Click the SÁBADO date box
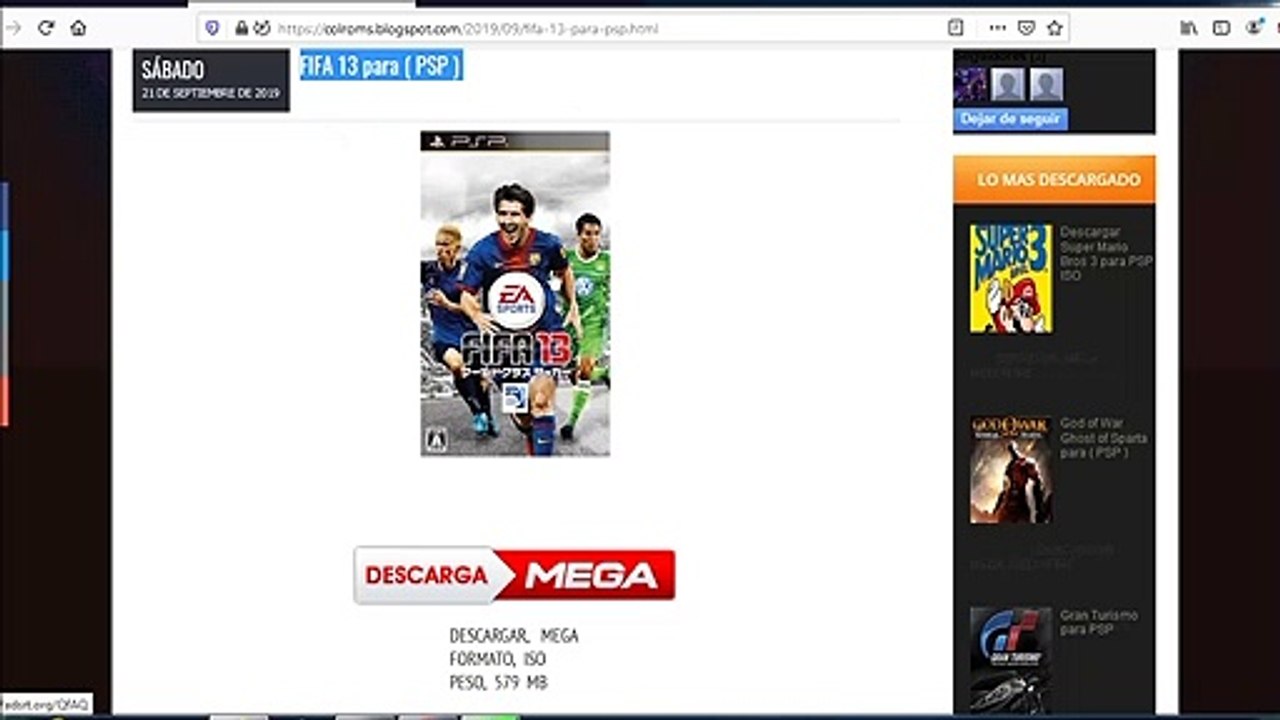This screenshot has width=1280, height=720. 211,80
